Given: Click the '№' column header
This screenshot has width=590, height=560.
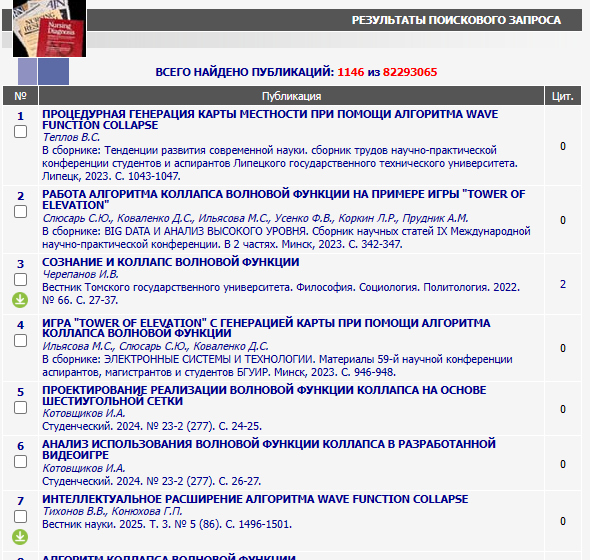Looking at the screenshot, I should 20,96.
